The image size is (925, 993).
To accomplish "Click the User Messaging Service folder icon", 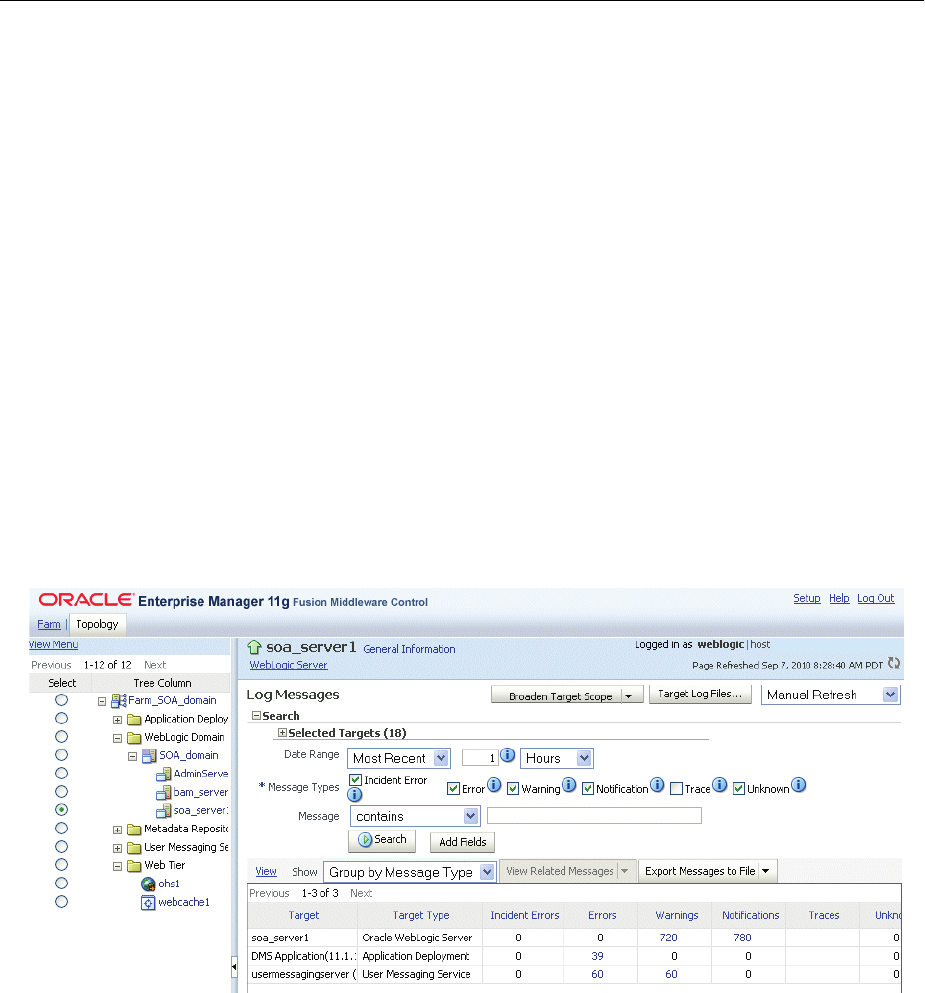I will (134, 847).
